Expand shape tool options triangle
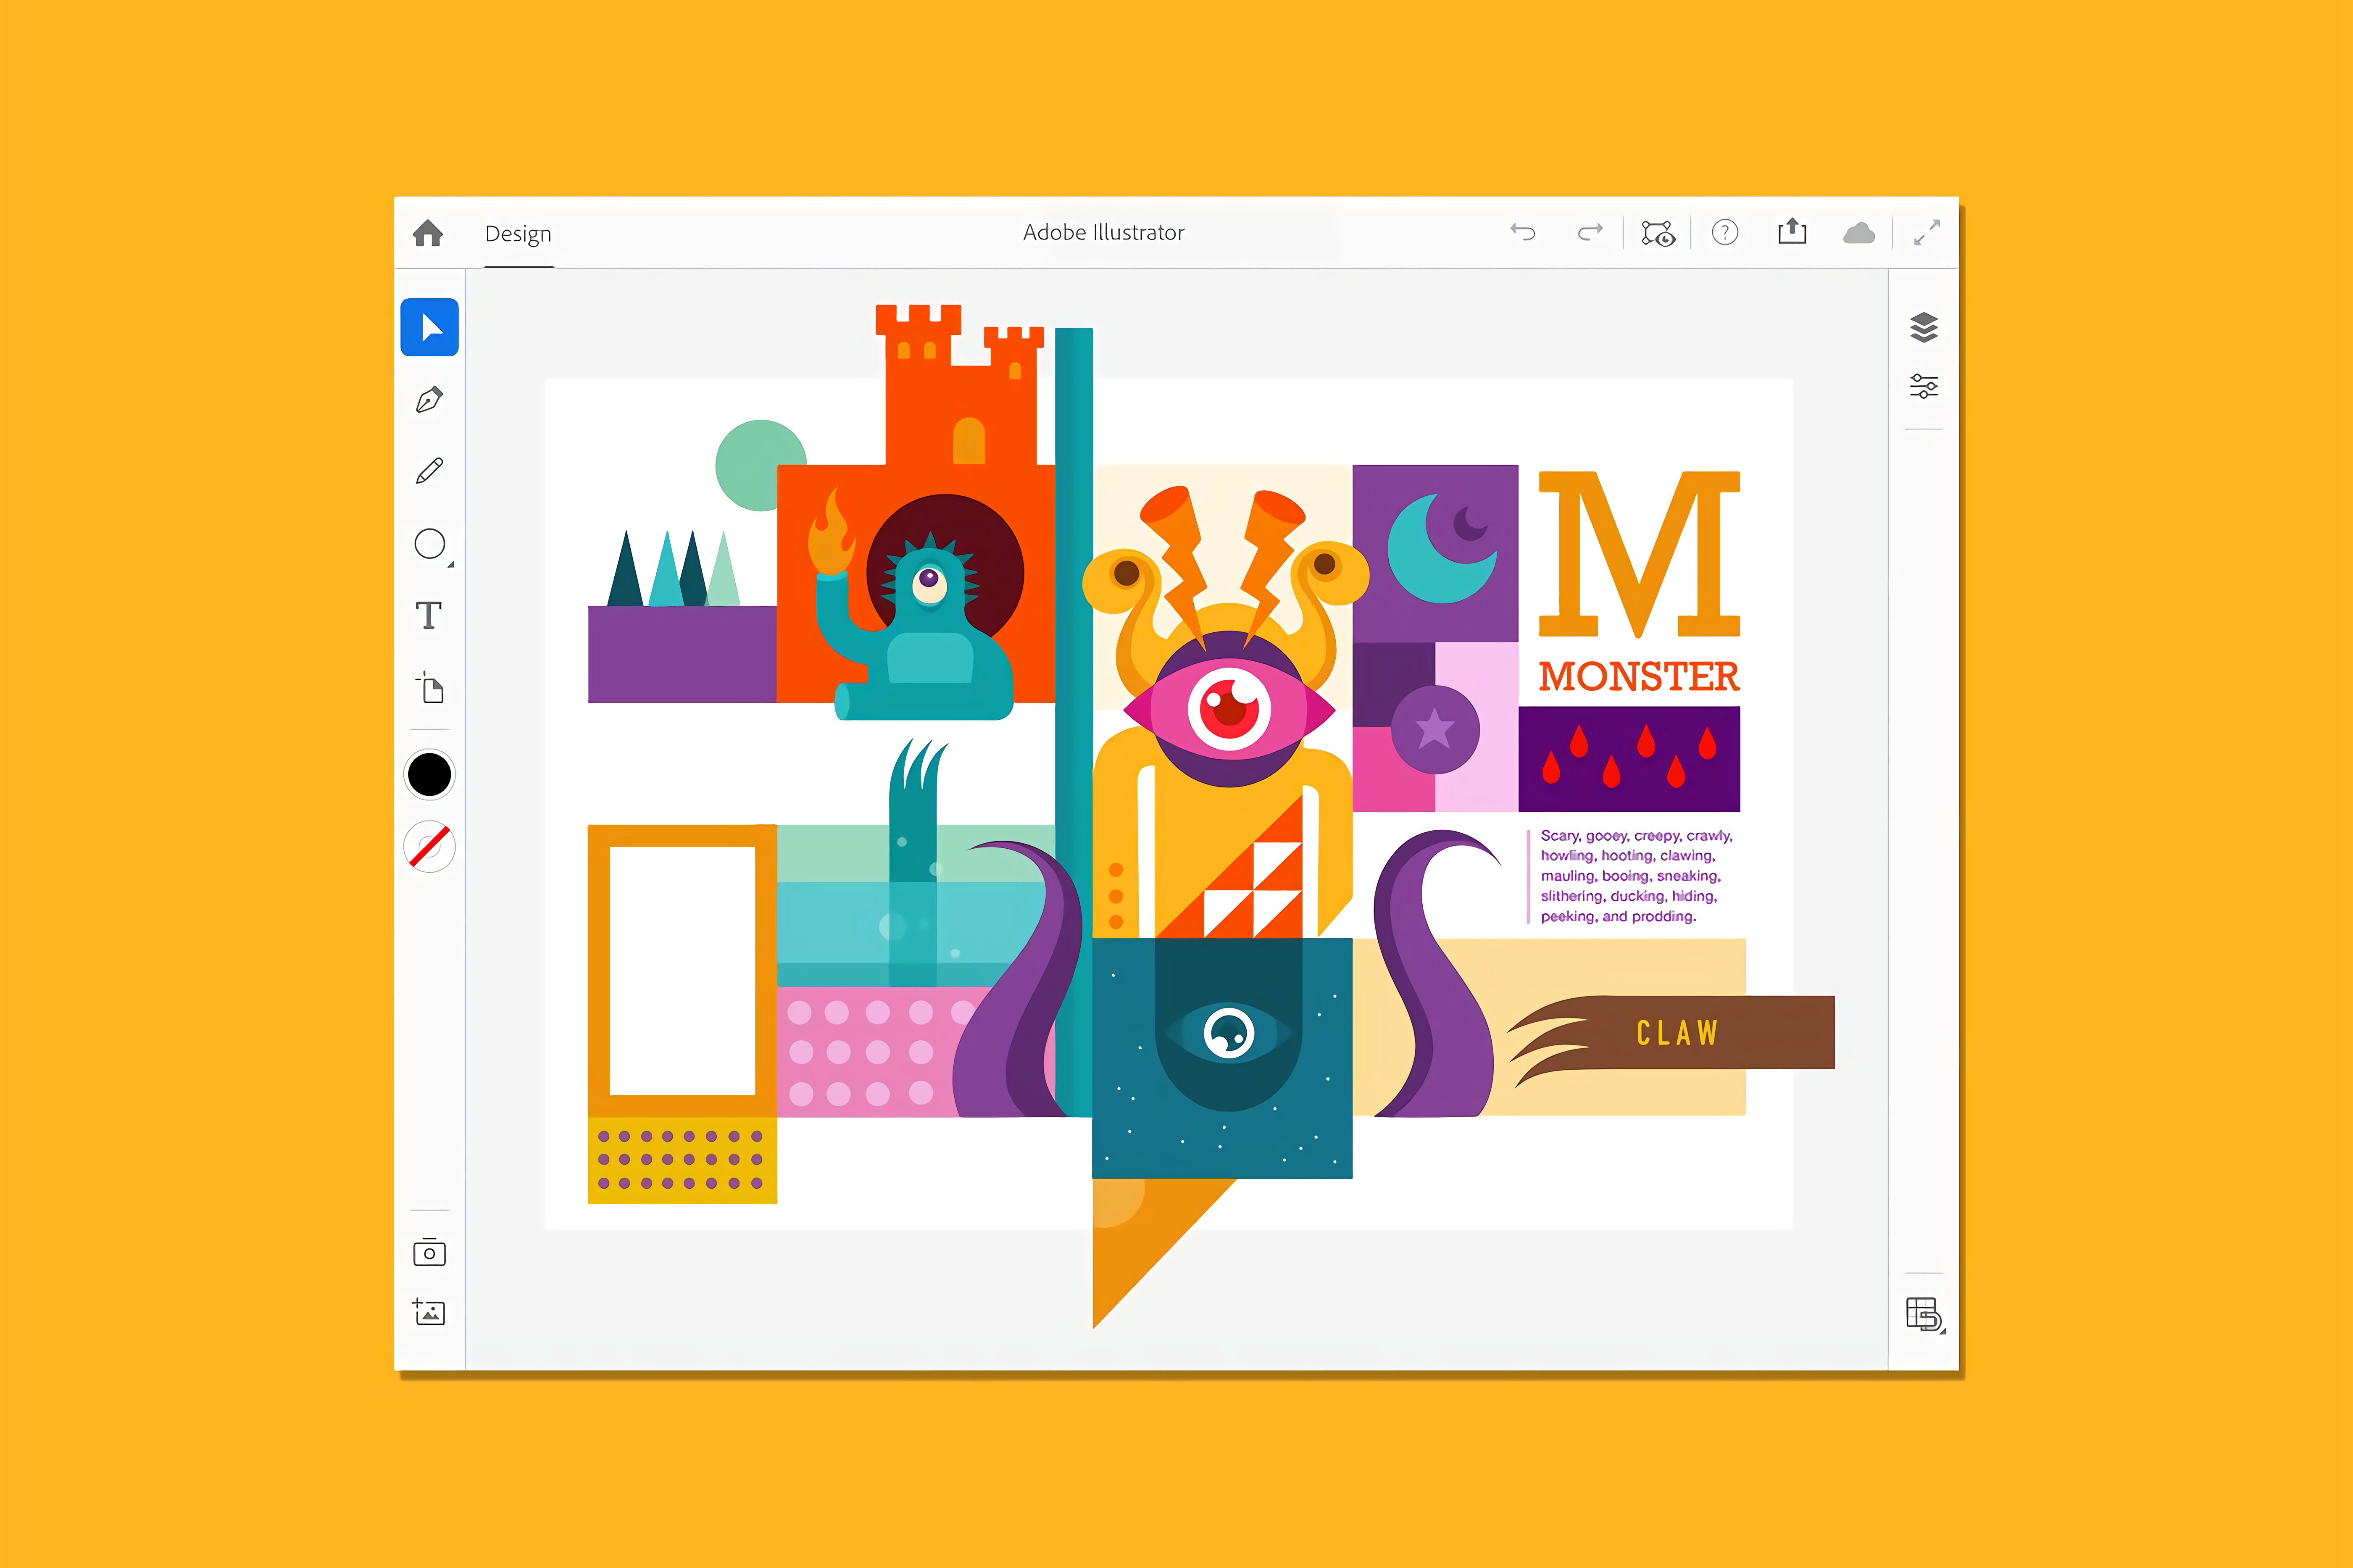 [x=451, y=565]
